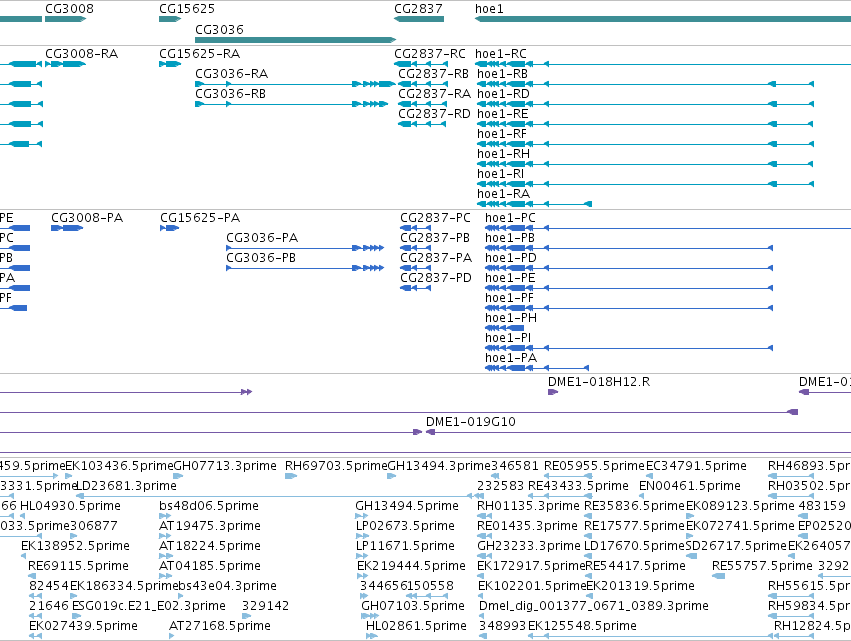Click EST Dmel_dig_001377_0671_0389.3prime
This screenshot has height=641, width=851.
(x=481, y=616)
